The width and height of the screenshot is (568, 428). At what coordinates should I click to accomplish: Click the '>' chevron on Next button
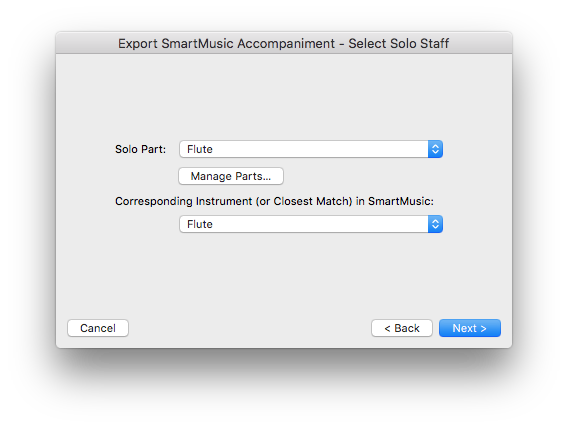point(483,328)
